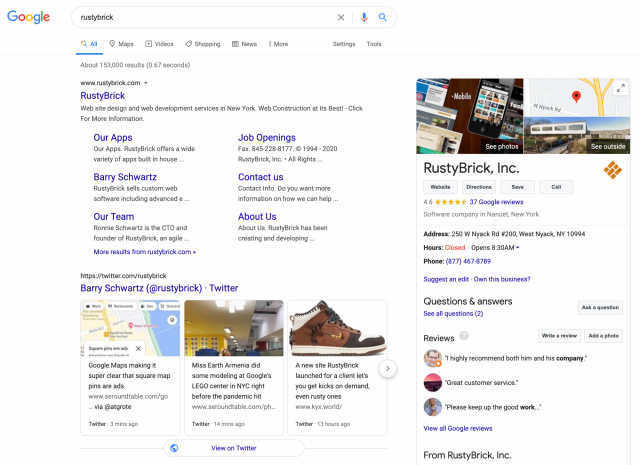This screenshot has height=465, width=640.
Task: Expand arrow beside www.rustybrick.com URL
Action: click(146, 83)
